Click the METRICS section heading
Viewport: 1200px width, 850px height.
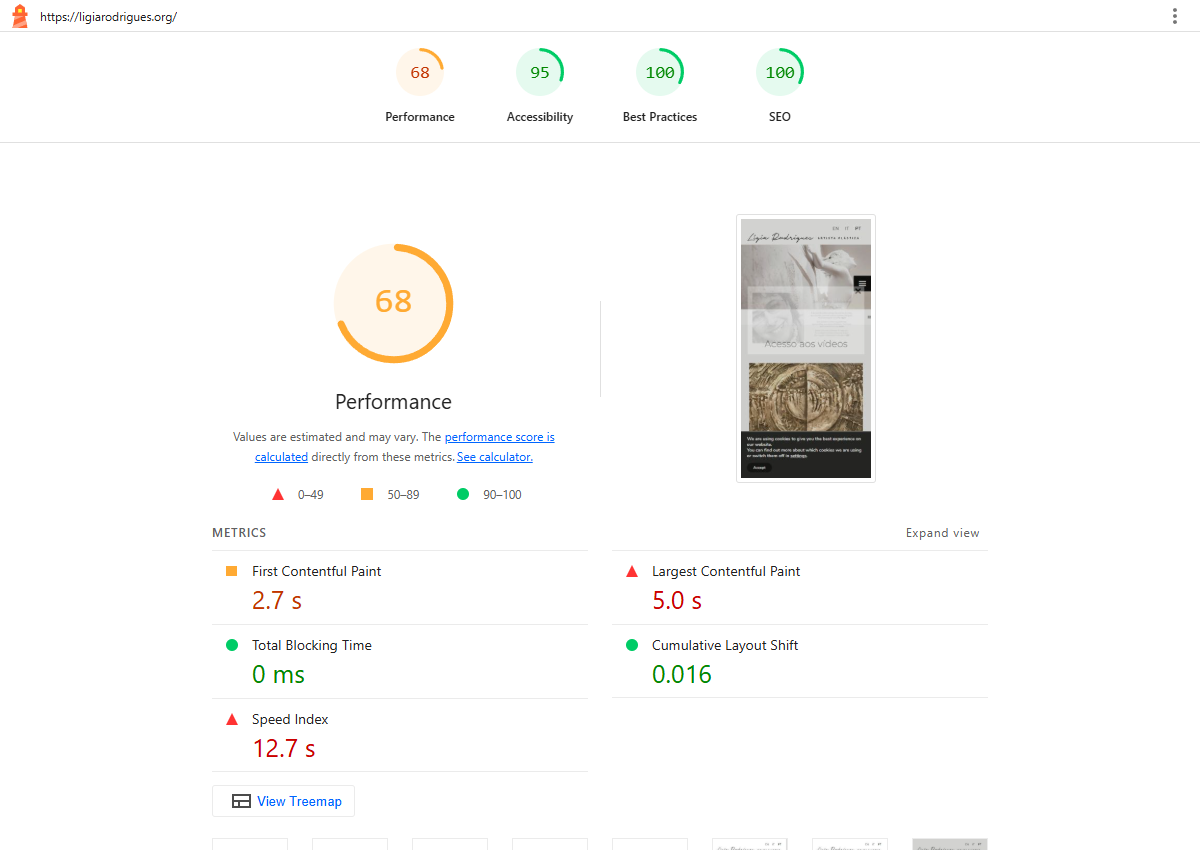(x=239, y=533)
